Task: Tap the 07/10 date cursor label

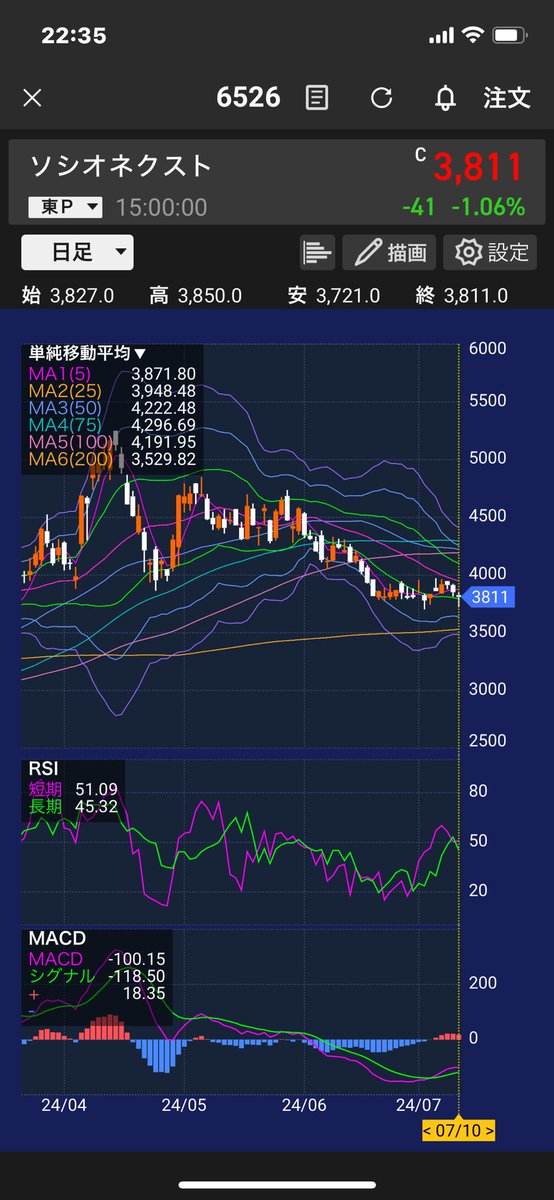Action: coord(459,1131)
